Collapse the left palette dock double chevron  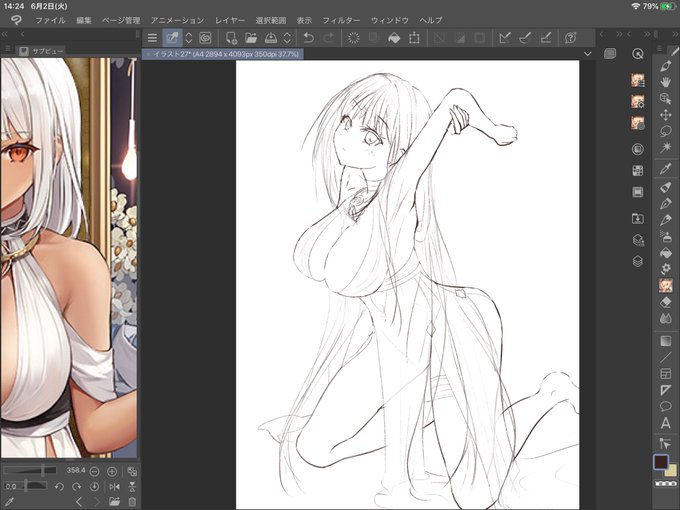[x=5, y=34]
